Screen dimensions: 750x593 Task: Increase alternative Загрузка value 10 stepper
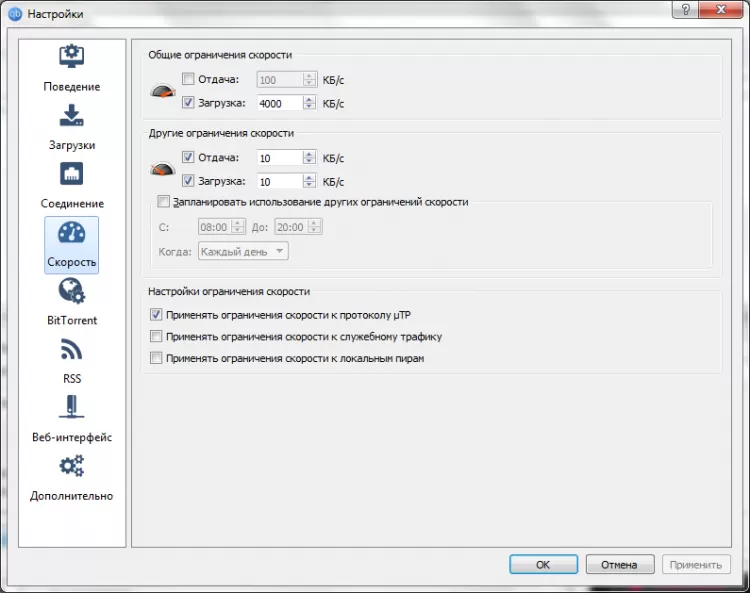coord(309,177)
